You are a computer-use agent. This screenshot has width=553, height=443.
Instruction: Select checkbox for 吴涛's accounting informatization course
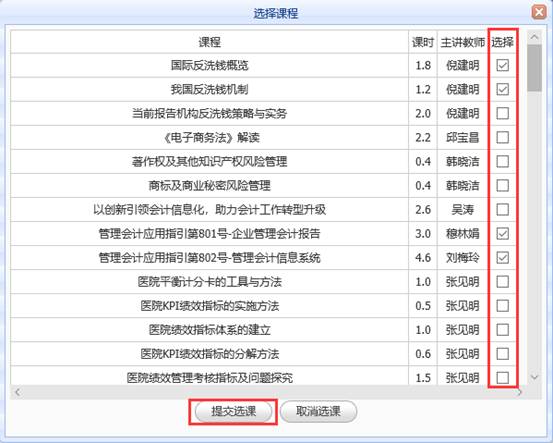(502, 210)
